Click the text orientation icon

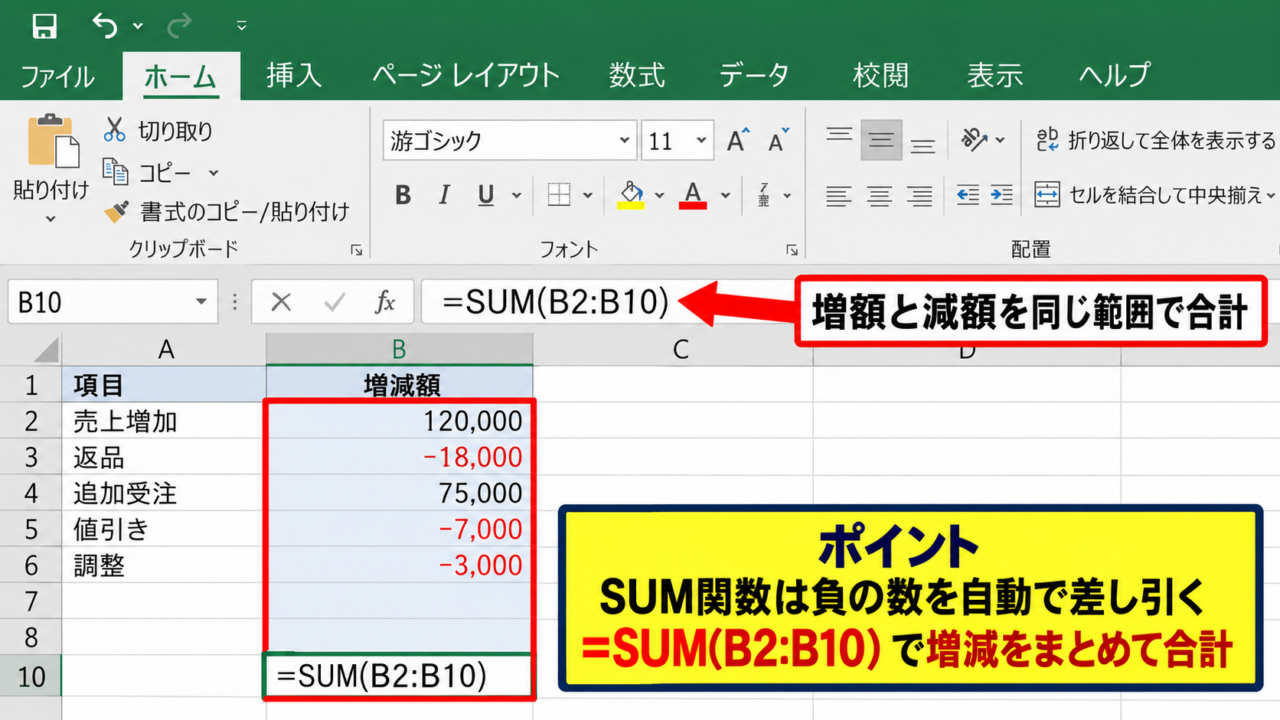point(975,139)
